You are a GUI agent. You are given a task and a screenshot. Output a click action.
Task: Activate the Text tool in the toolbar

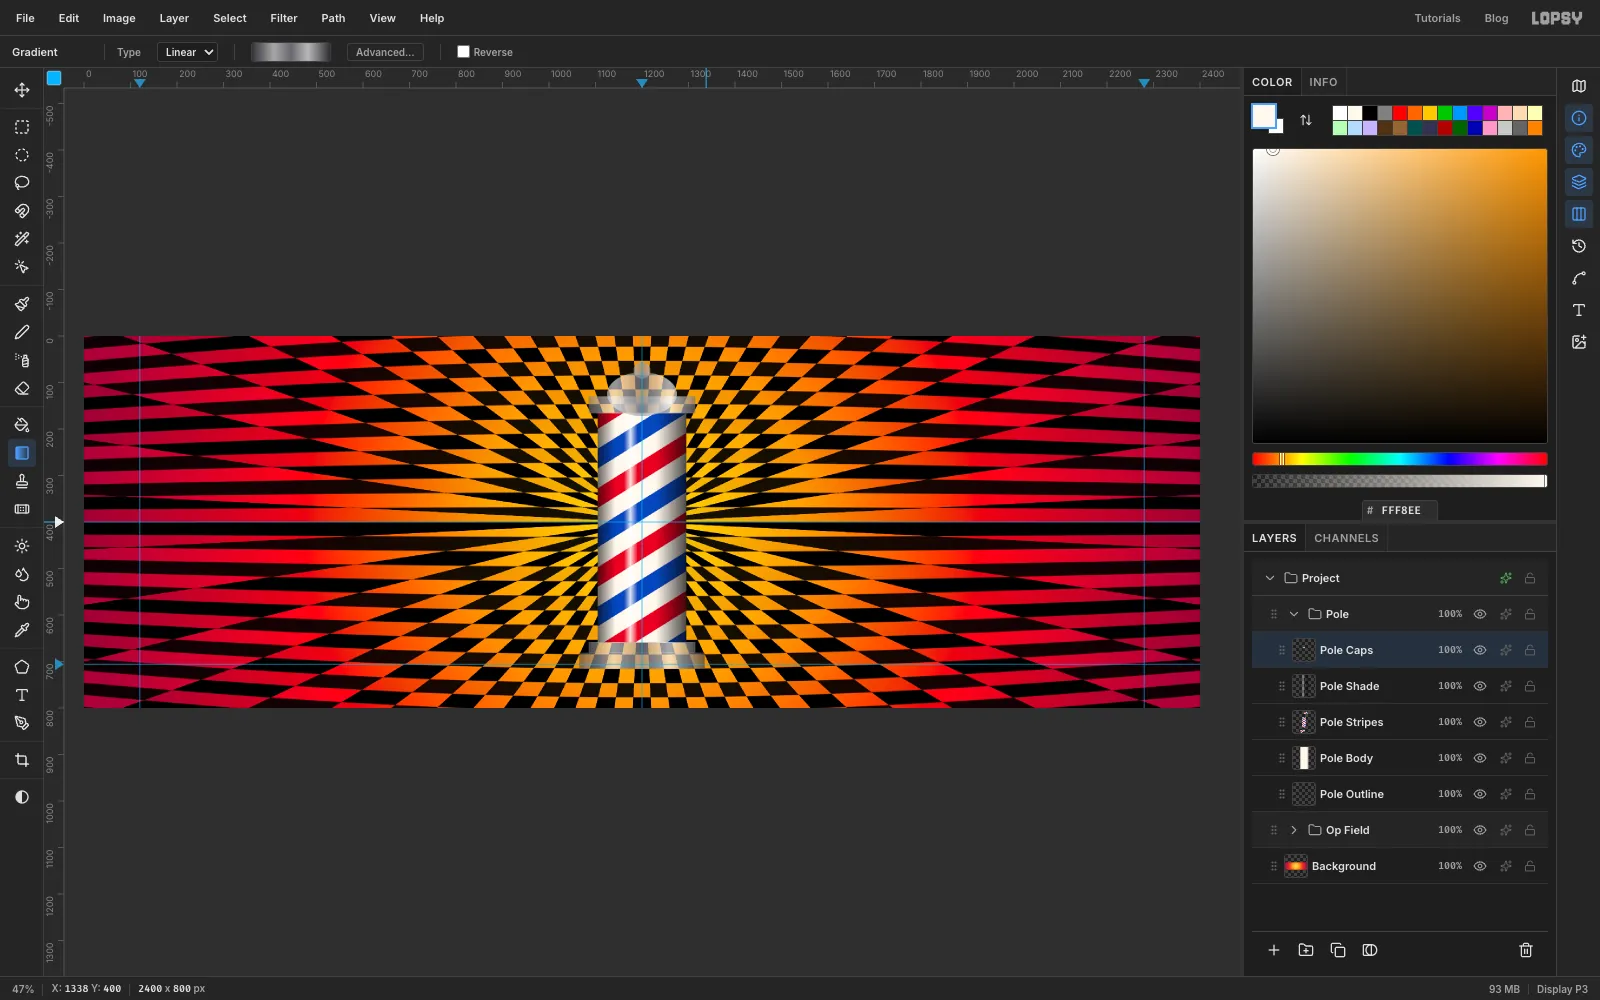point(22,695)
